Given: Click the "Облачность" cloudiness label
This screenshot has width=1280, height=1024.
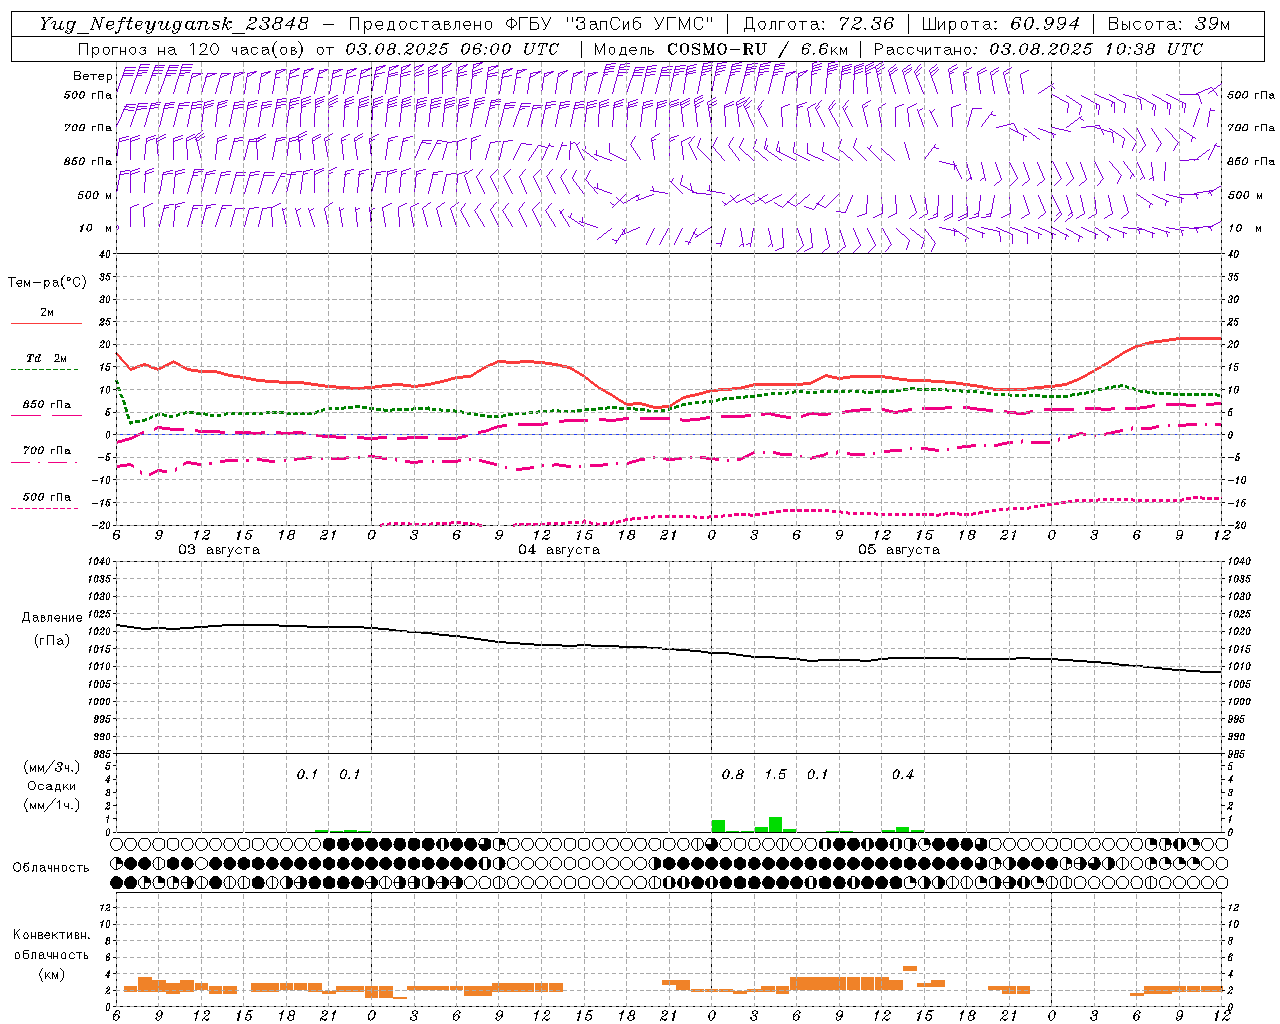Looking at the screenshot, I should point(51,868).
